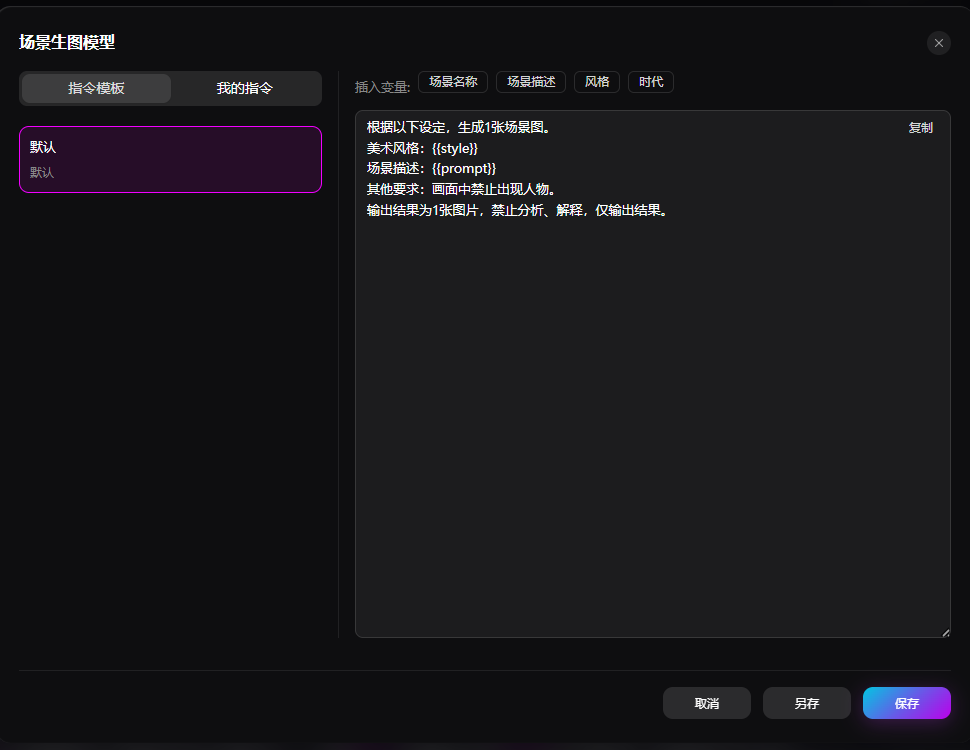Screen dimensions: 970x750
Task: Click the 保存 button
Action: click(906, 703)
